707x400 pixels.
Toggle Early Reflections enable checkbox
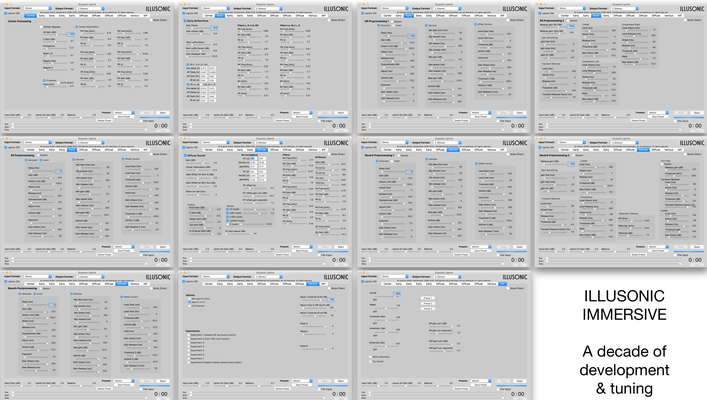pyautogui.click(x=185, y=21)
